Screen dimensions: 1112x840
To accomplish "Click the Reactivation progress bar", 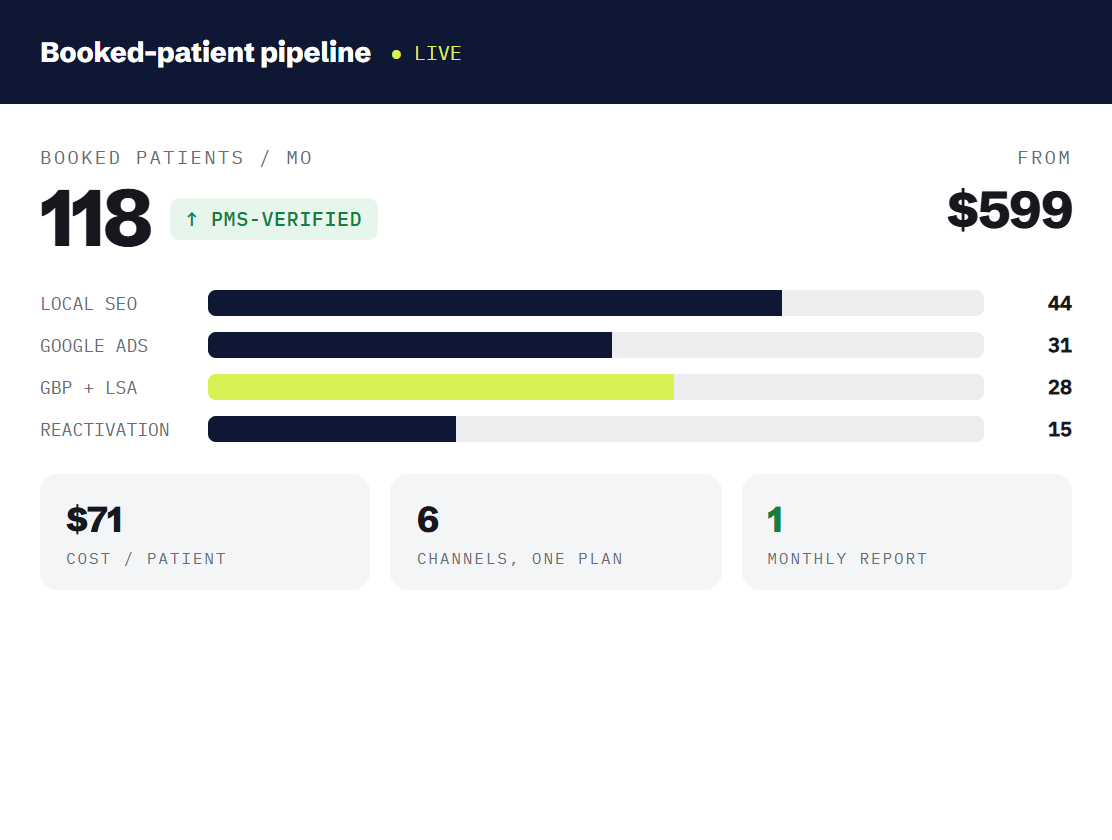I will point(596,429).
